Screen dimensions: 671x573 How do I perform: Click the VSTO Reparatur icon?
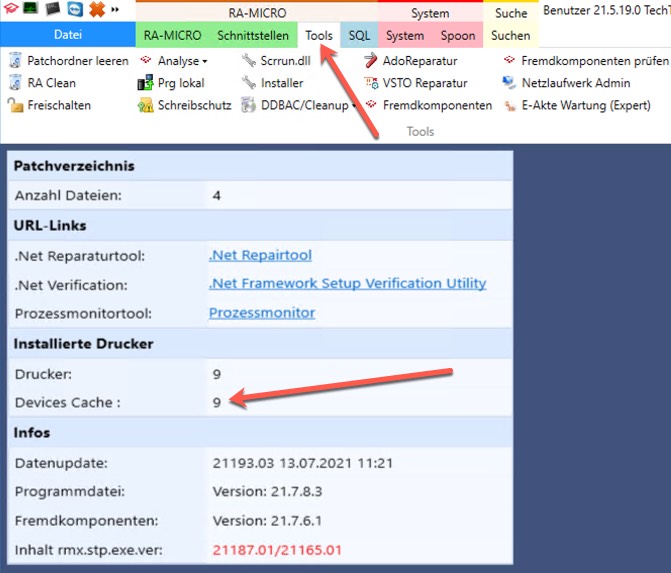click(x=371, y=82)
